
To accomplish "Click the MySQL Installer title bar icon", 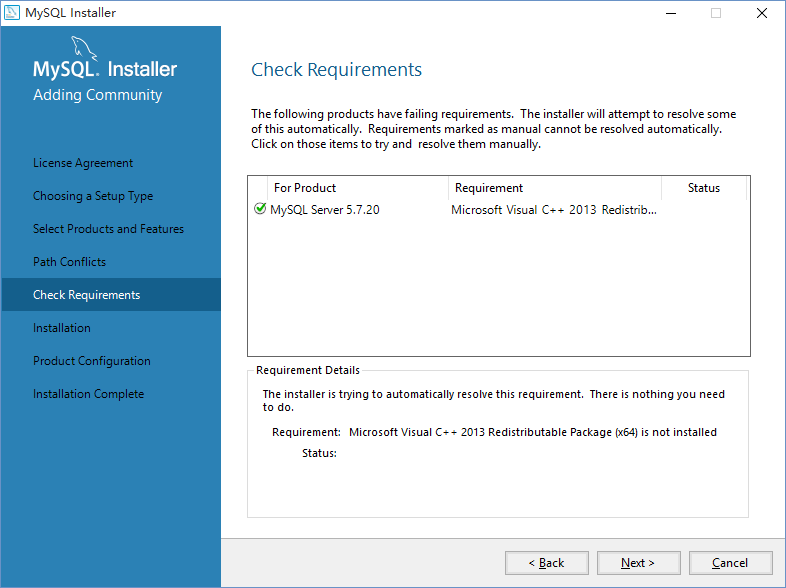I will point(12,13).
